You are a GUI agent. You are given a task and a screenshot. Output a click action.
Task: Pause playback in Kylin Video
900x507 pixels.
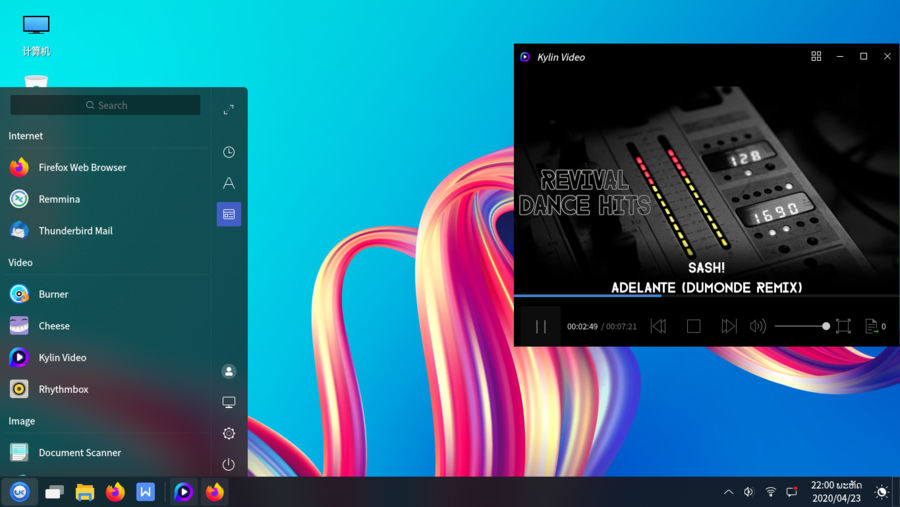coord(541,327)
